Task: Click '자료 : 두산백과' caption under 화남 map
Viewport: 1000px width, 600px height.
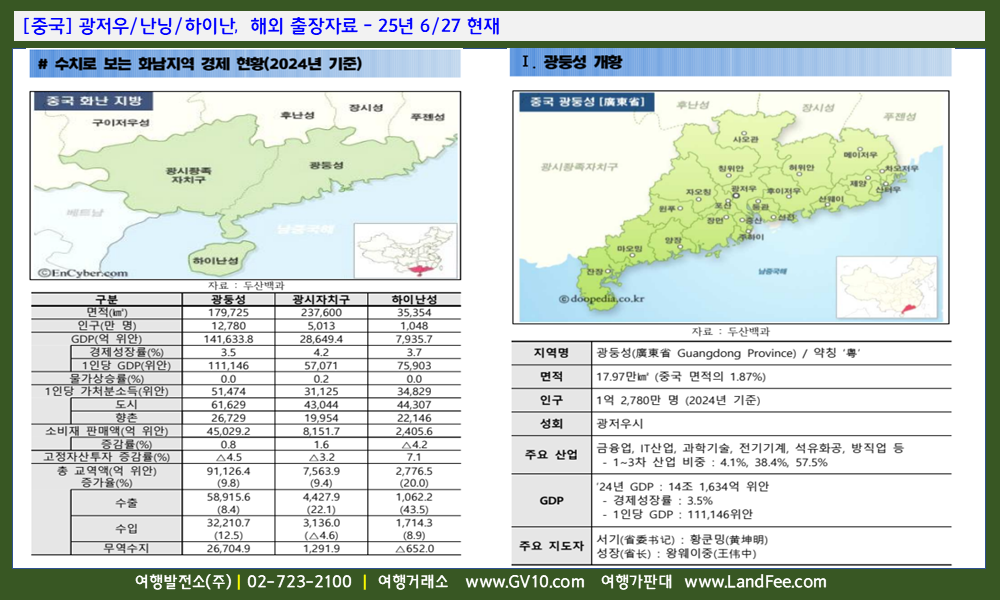Action: point(246,286)
